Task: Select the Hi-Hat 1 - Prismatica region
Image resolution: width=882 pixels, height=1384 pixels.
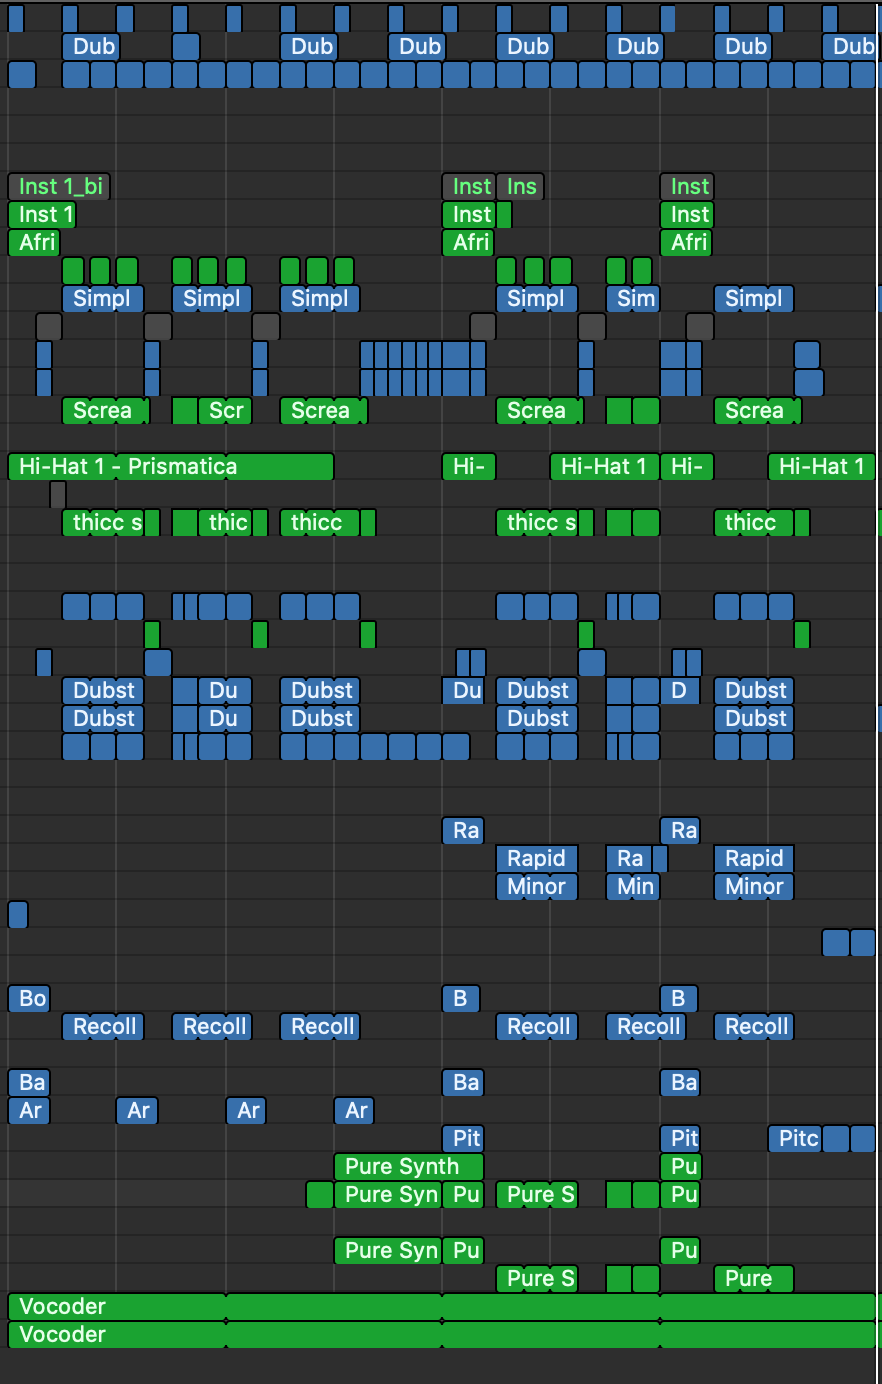Action: tap(170, 467)
